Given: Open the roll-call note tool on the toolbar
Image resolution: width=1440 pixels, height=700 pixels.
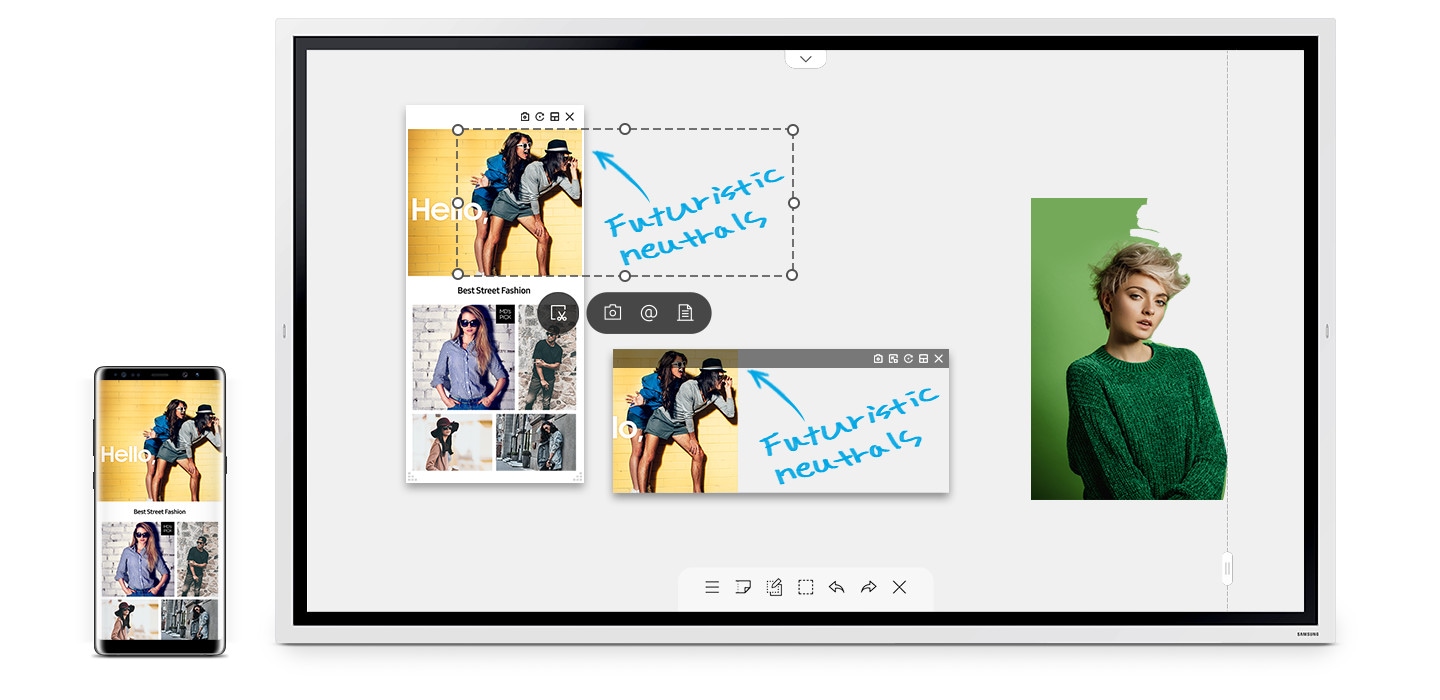Looking at the screenshot, I should (x=743, y=587).
